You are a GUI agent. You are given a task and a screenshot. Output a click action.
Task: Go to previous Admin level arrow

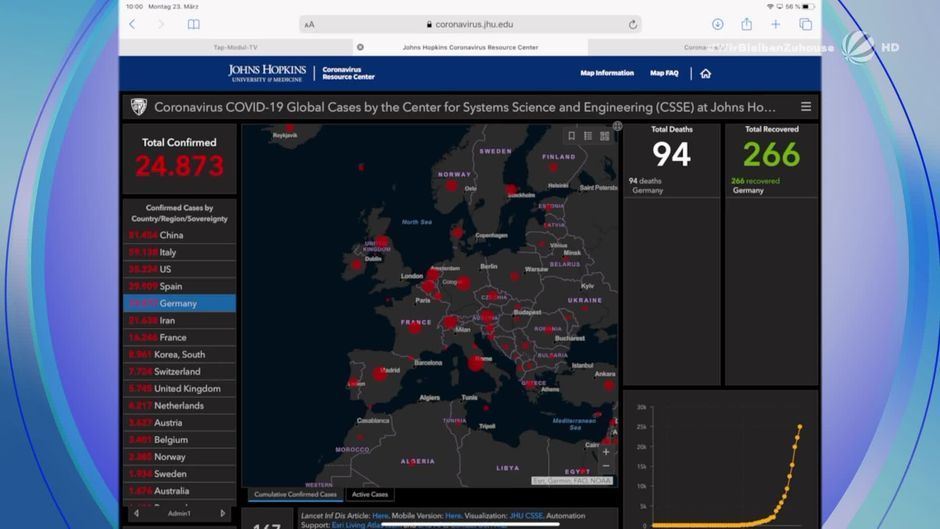pyautogui.click(x=136, y=513)
